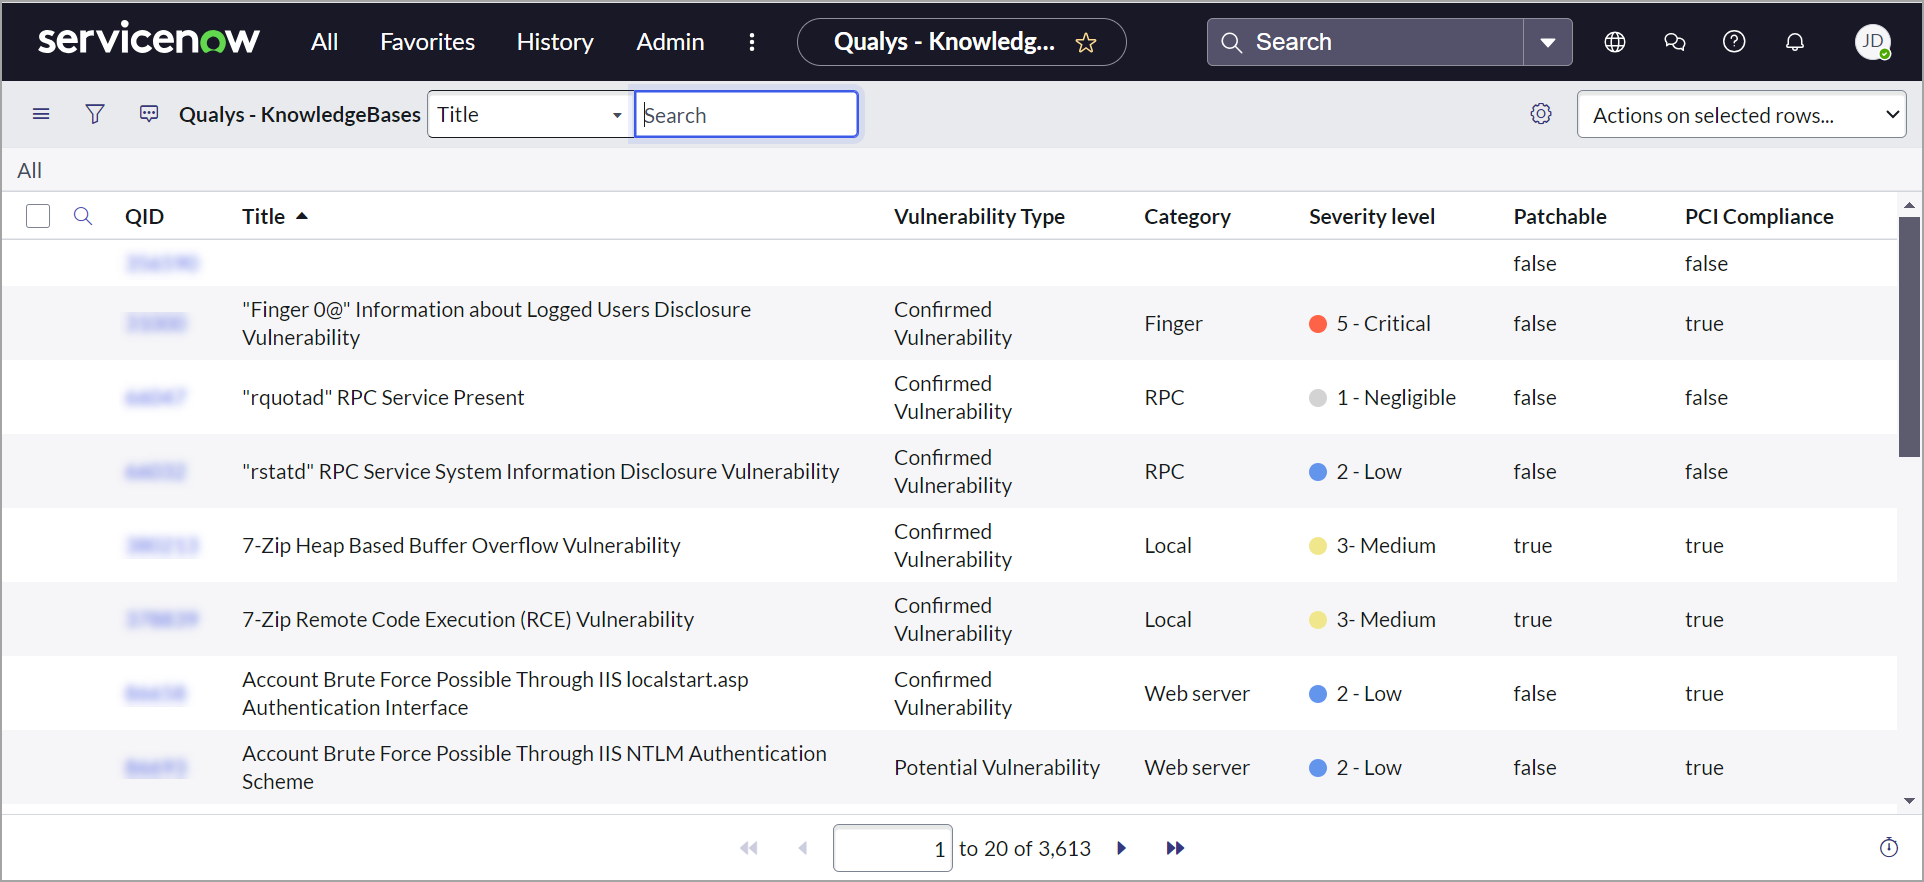Sort by the Title column header
This screenshot has width=1924, height=882.
pos(263,216)
